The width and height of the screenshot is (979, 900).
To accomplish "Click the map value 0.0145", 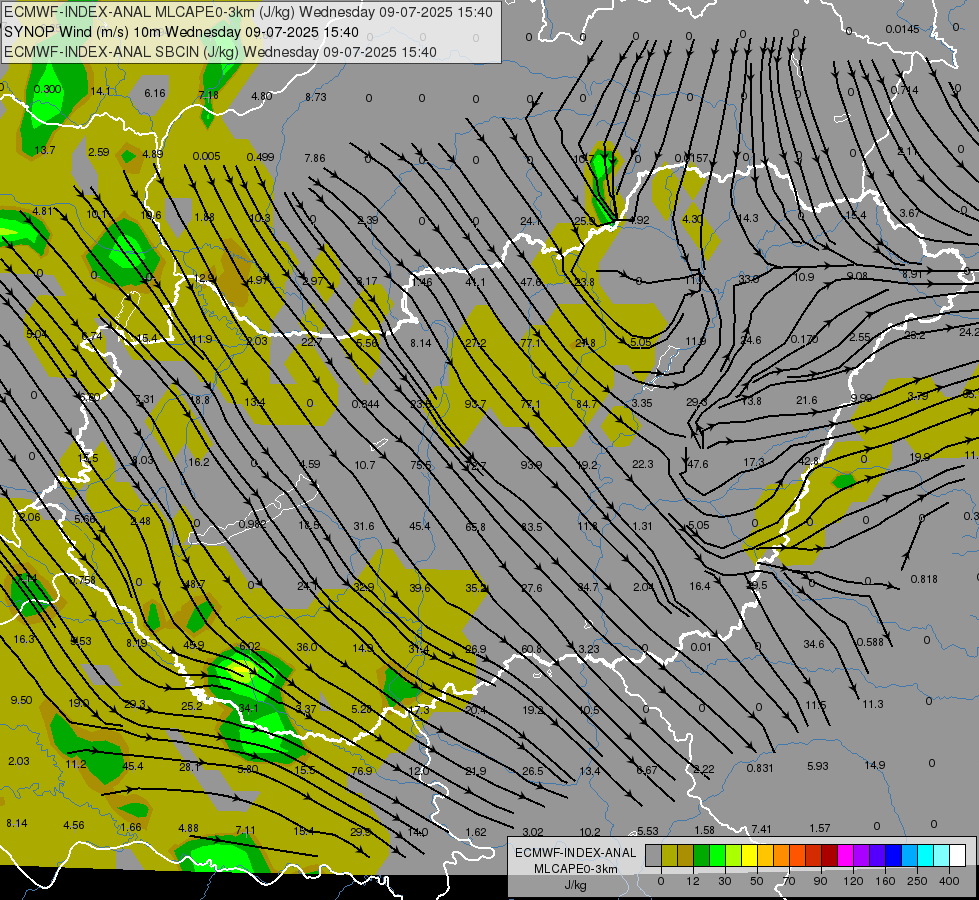I will (902, 29).
